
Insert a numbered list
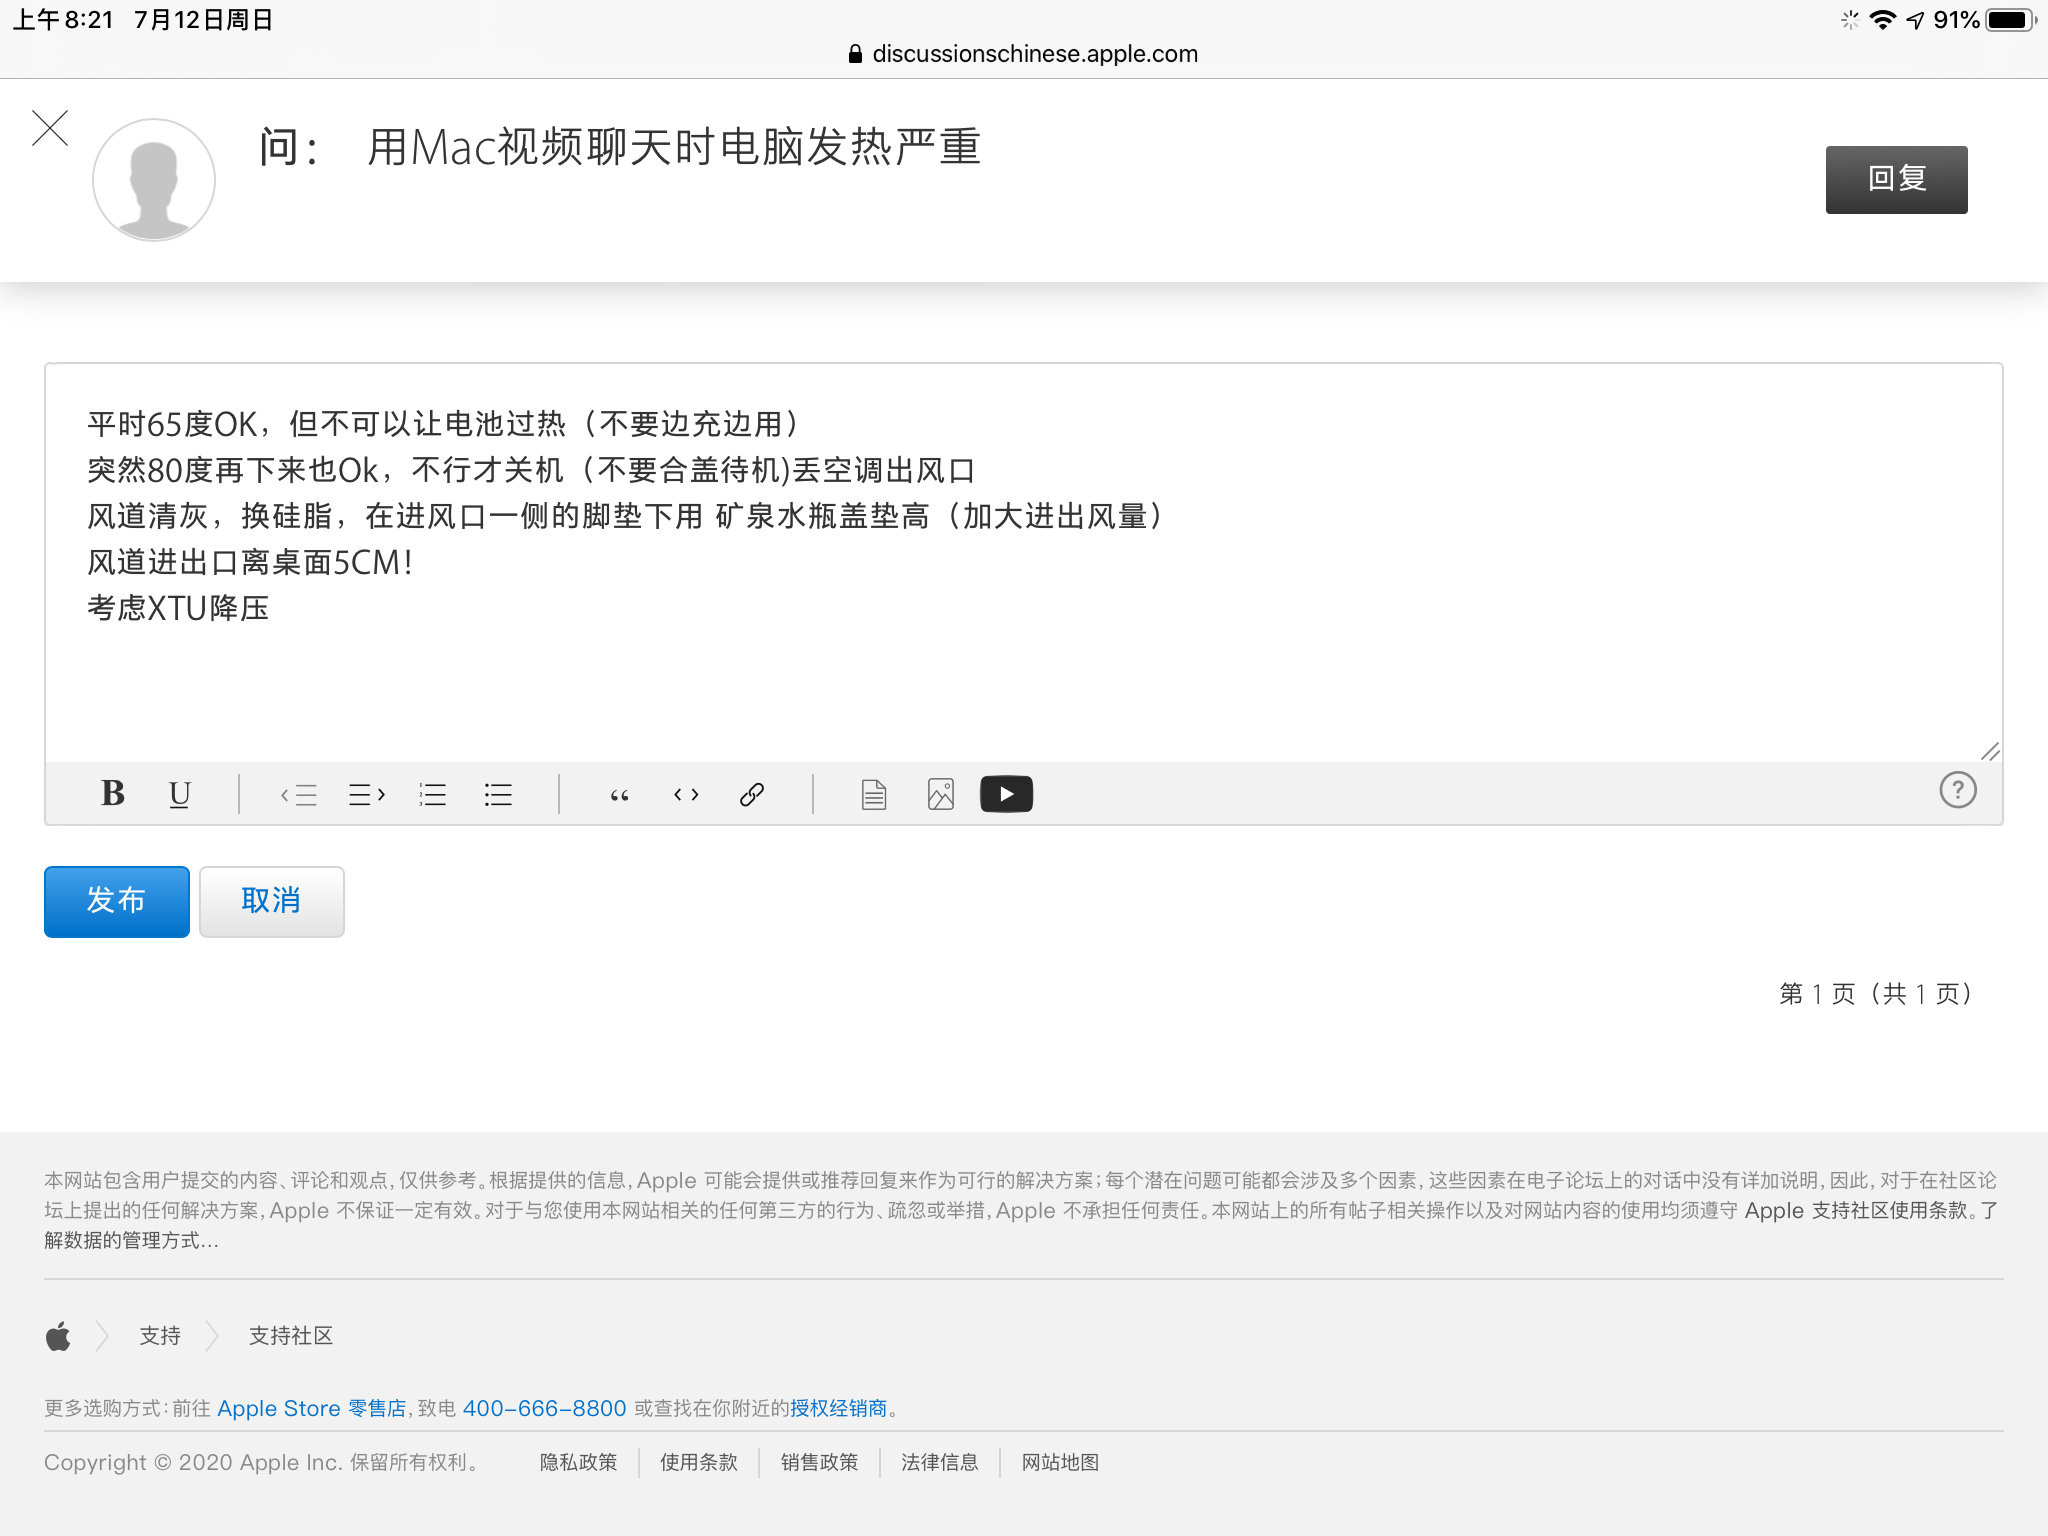(432, 795)
